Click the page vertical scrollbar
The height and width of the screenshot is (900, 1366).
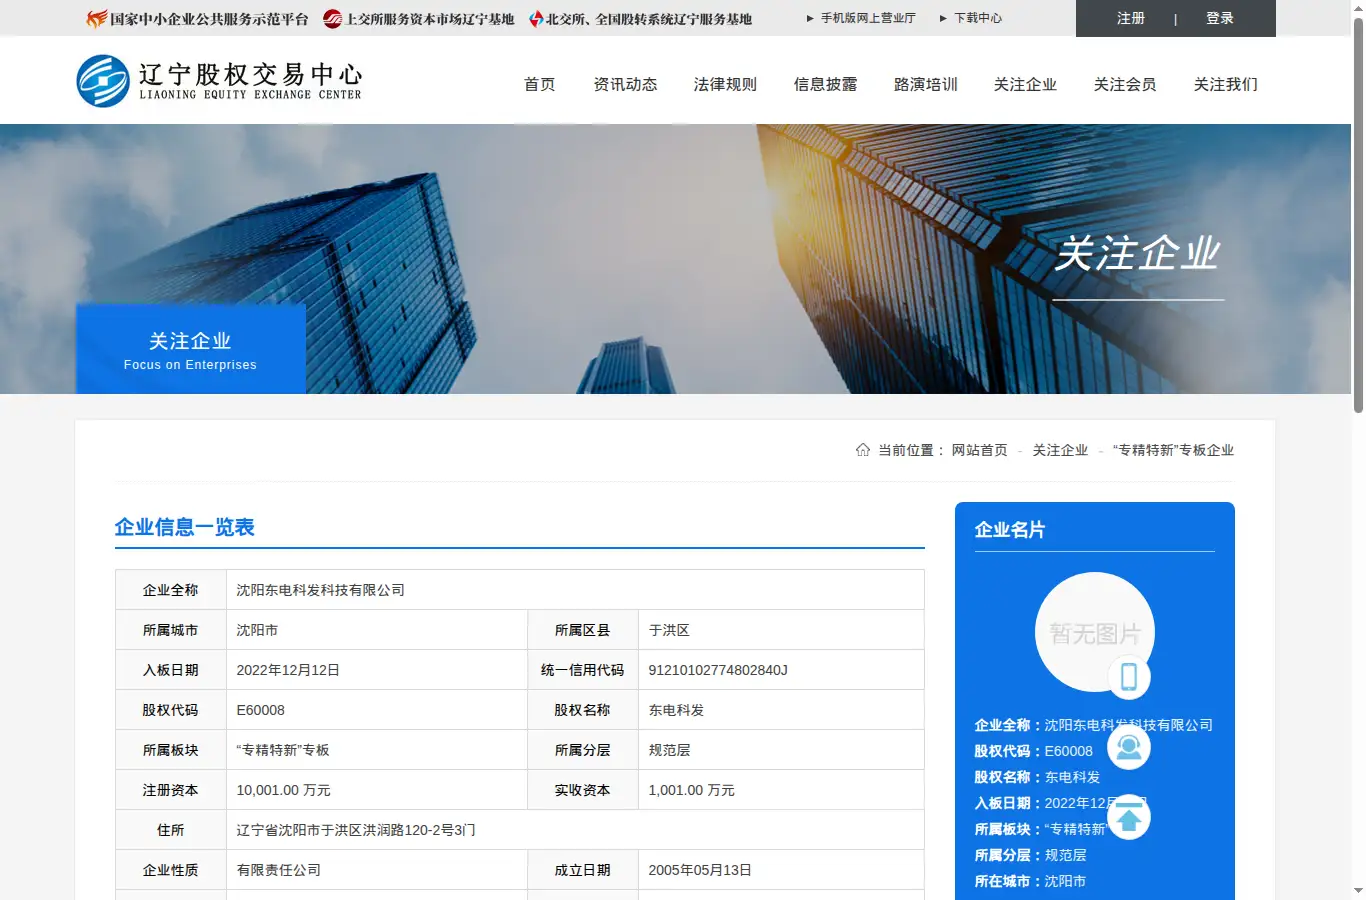pyautogui.click(x=1358, y=215)
